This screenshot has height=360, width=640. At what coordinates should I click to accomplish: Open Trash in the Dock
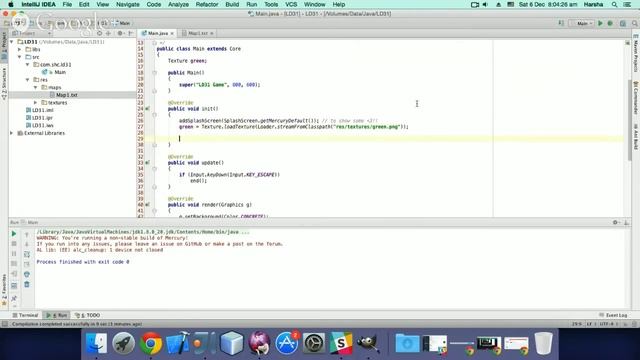point(543,343)
